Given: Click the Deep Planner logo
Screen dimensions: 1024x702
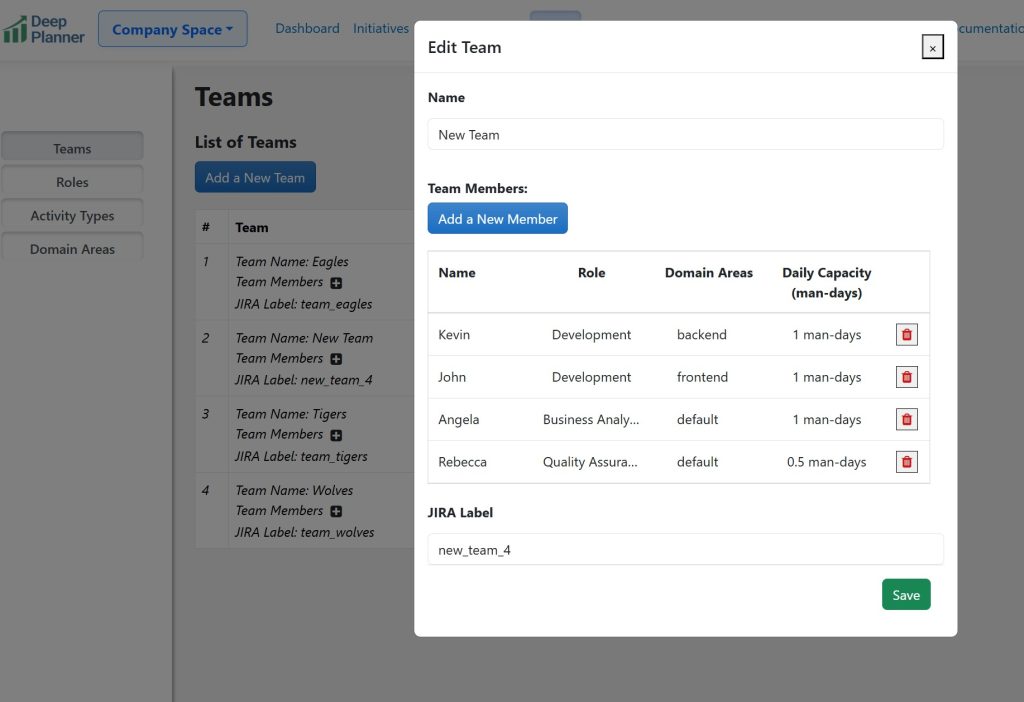Looking at the screenshot, I should tap(44, 29).
